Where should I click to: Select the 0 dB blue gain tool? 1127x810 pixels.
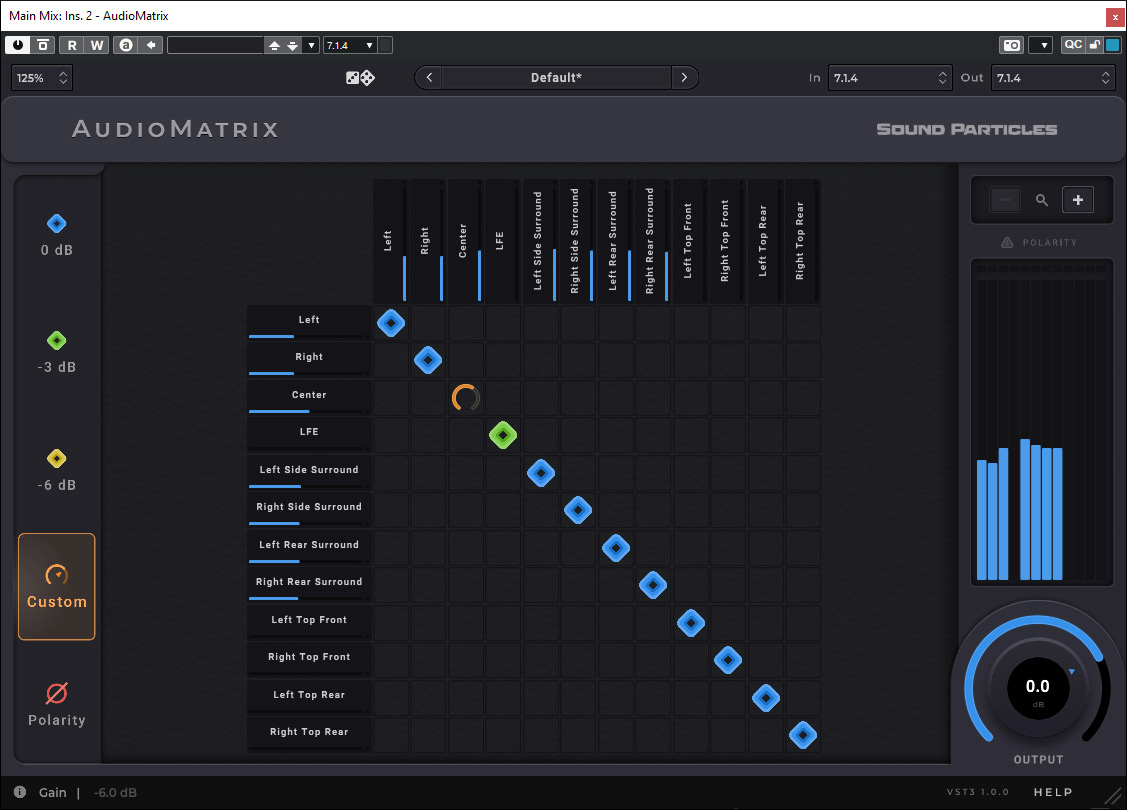57,234
